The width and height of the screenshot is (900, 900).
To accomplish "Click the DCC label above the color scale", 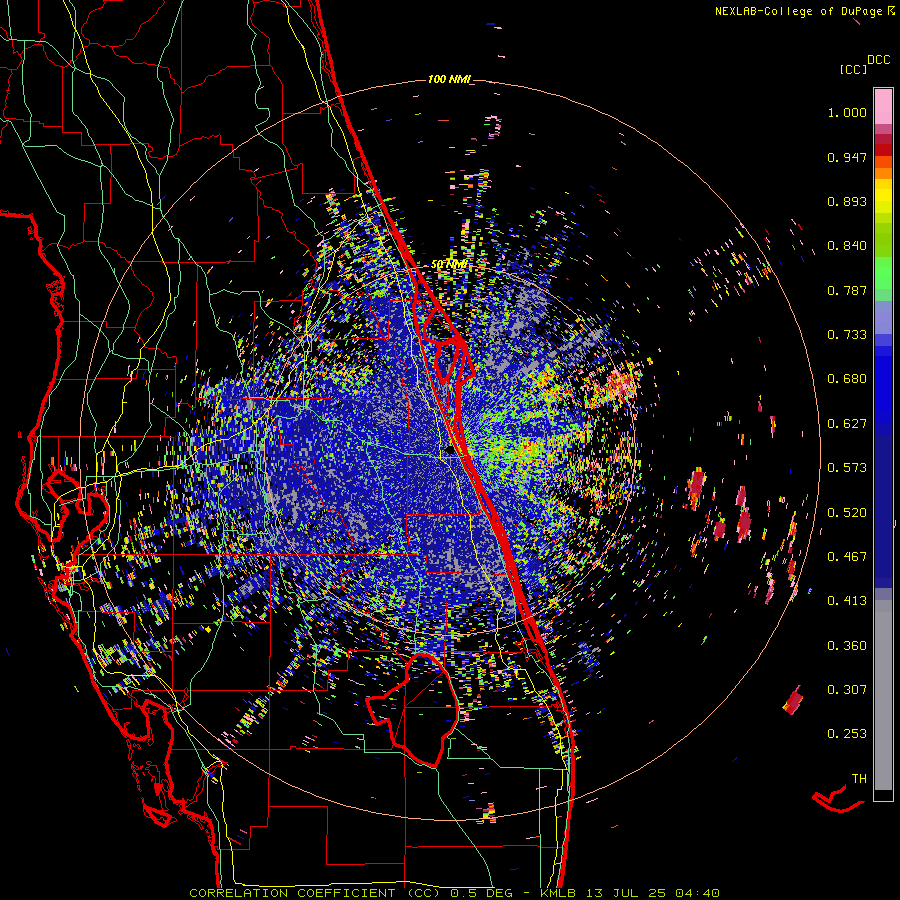I will 878,60.
